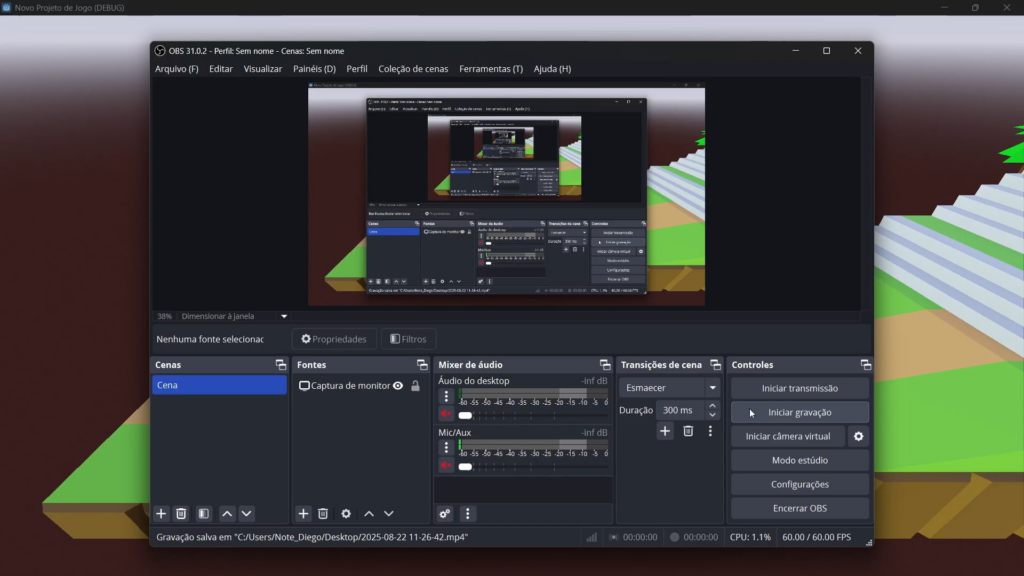Decrease transition duration with down arrow

712,415
